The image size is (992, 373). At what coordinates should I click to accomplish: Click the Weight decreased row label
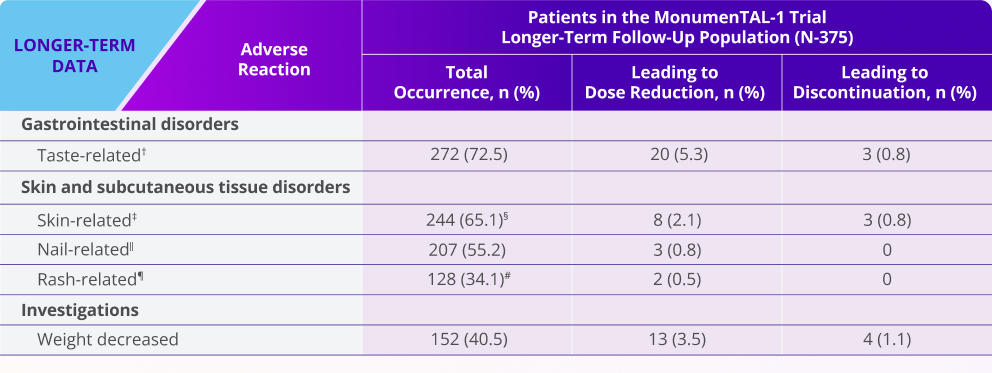108,339
